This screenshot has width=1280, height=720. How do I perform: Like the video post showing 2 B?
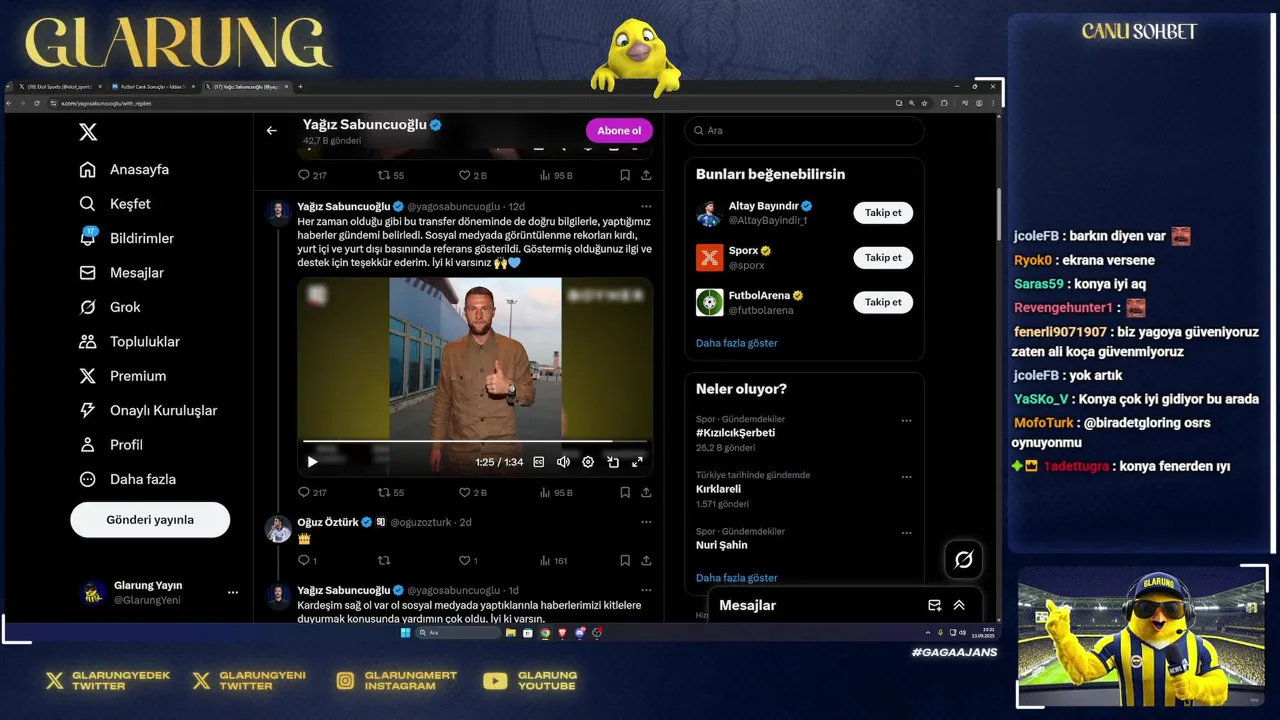pos(472,492)
